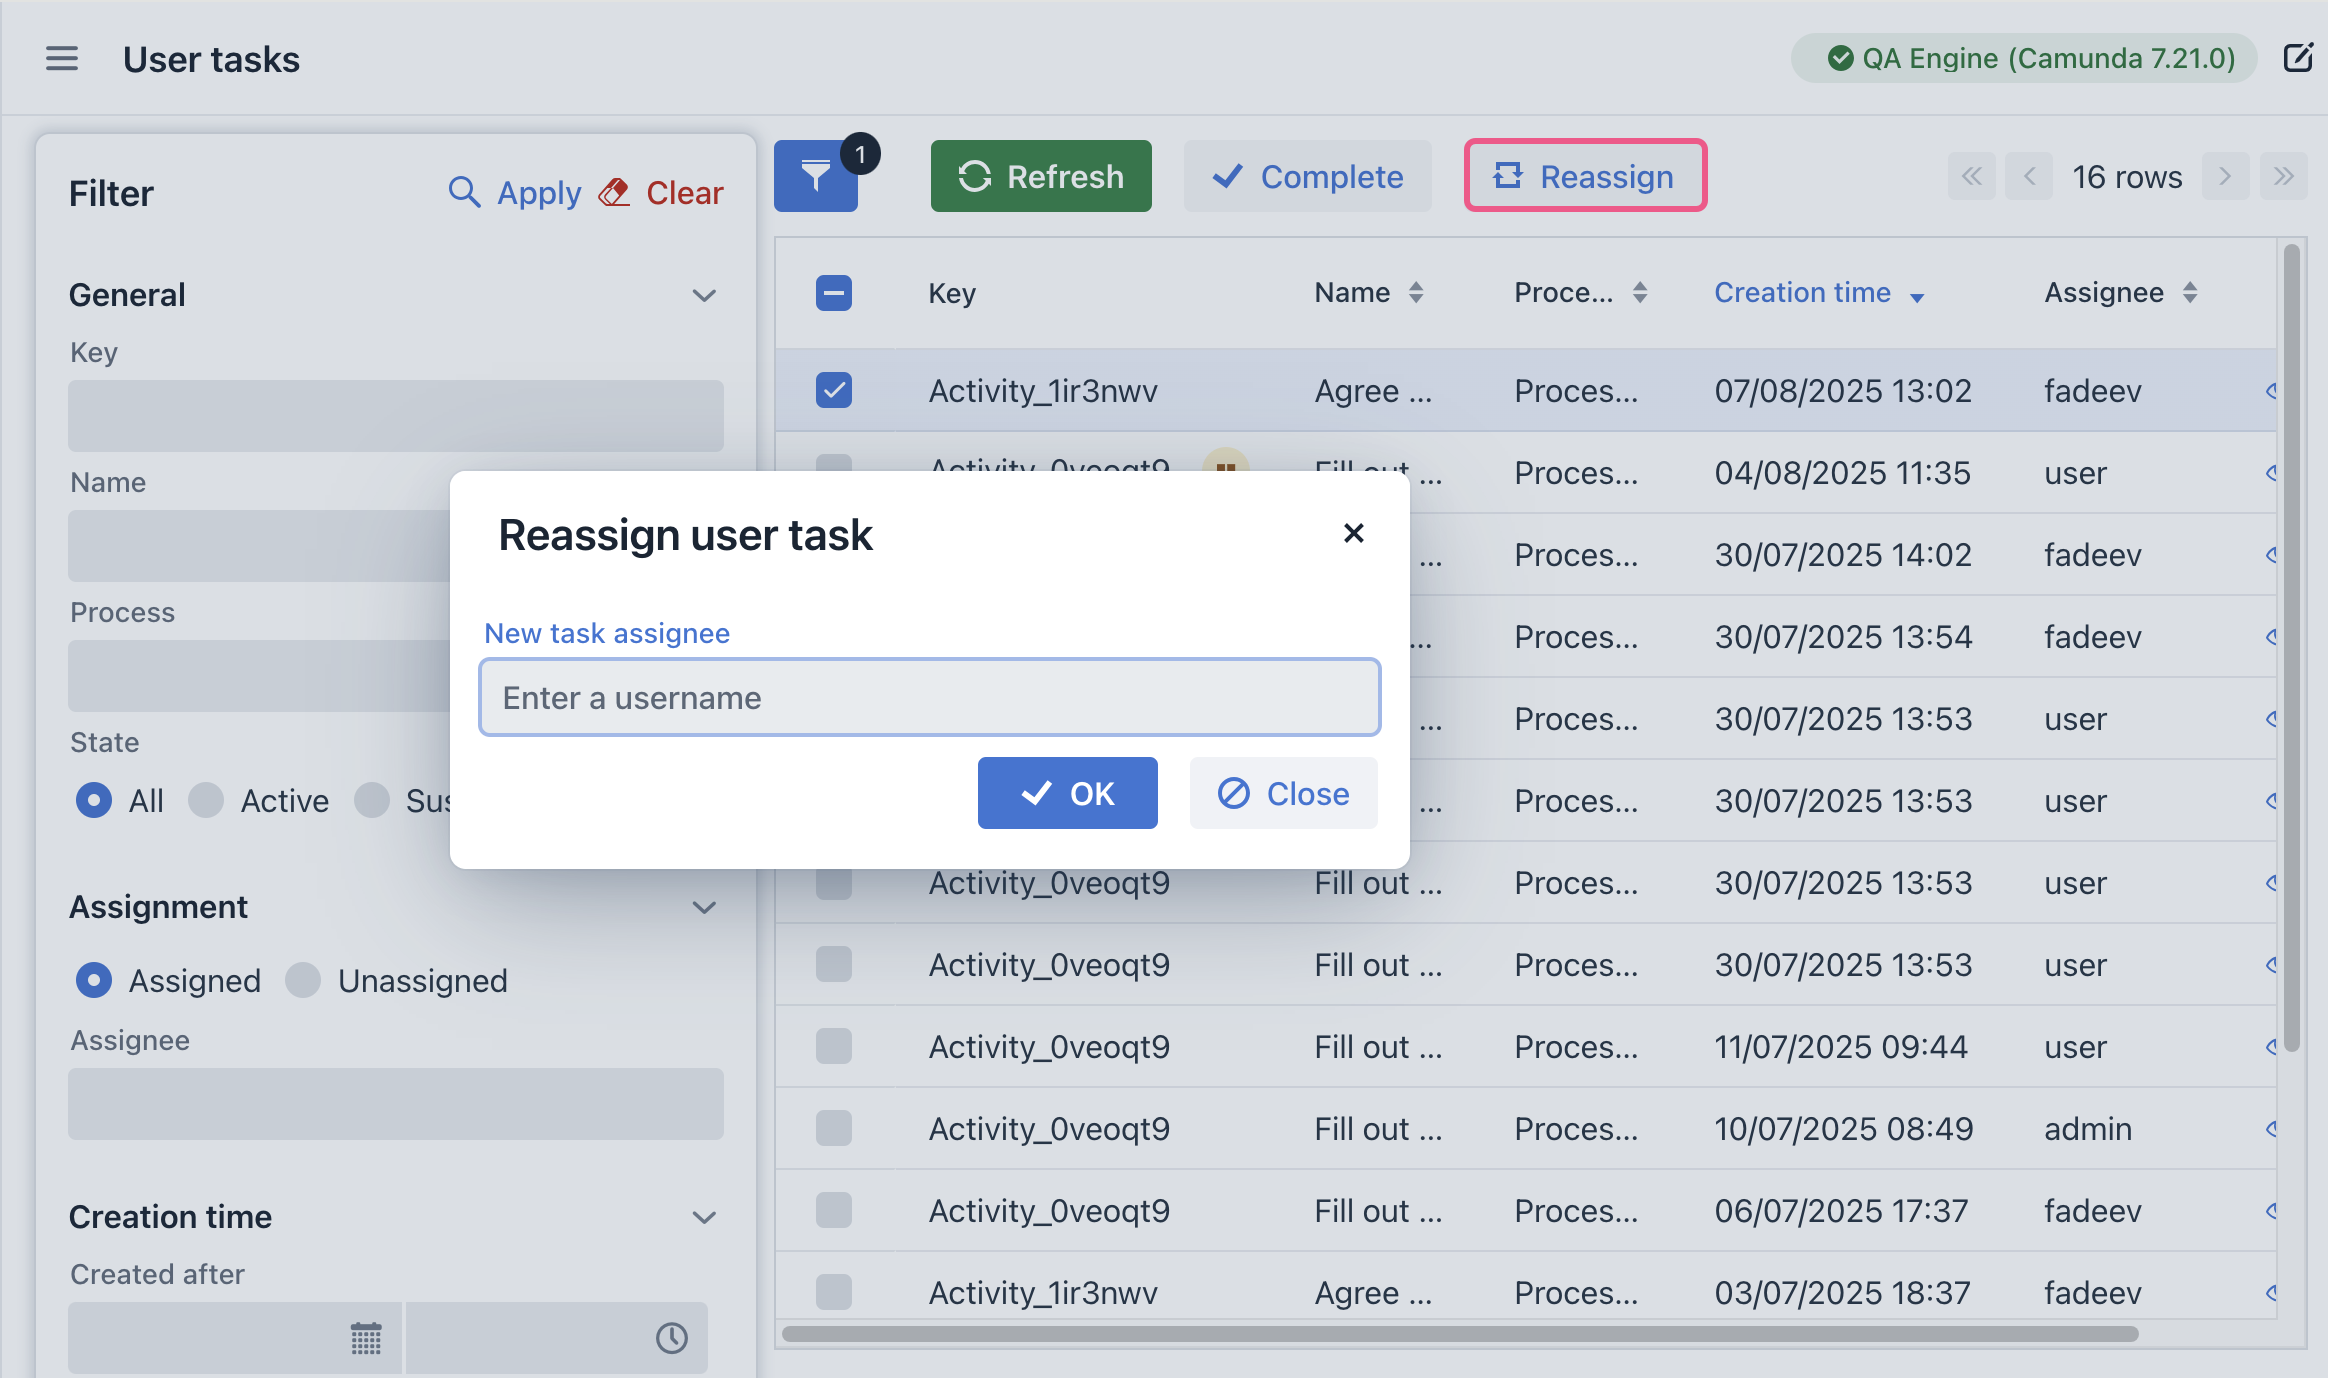This screenshot has height=1378, width=2328.
Task: Click the QA Engine connection status badge
Action: [x=2024, y=58]
